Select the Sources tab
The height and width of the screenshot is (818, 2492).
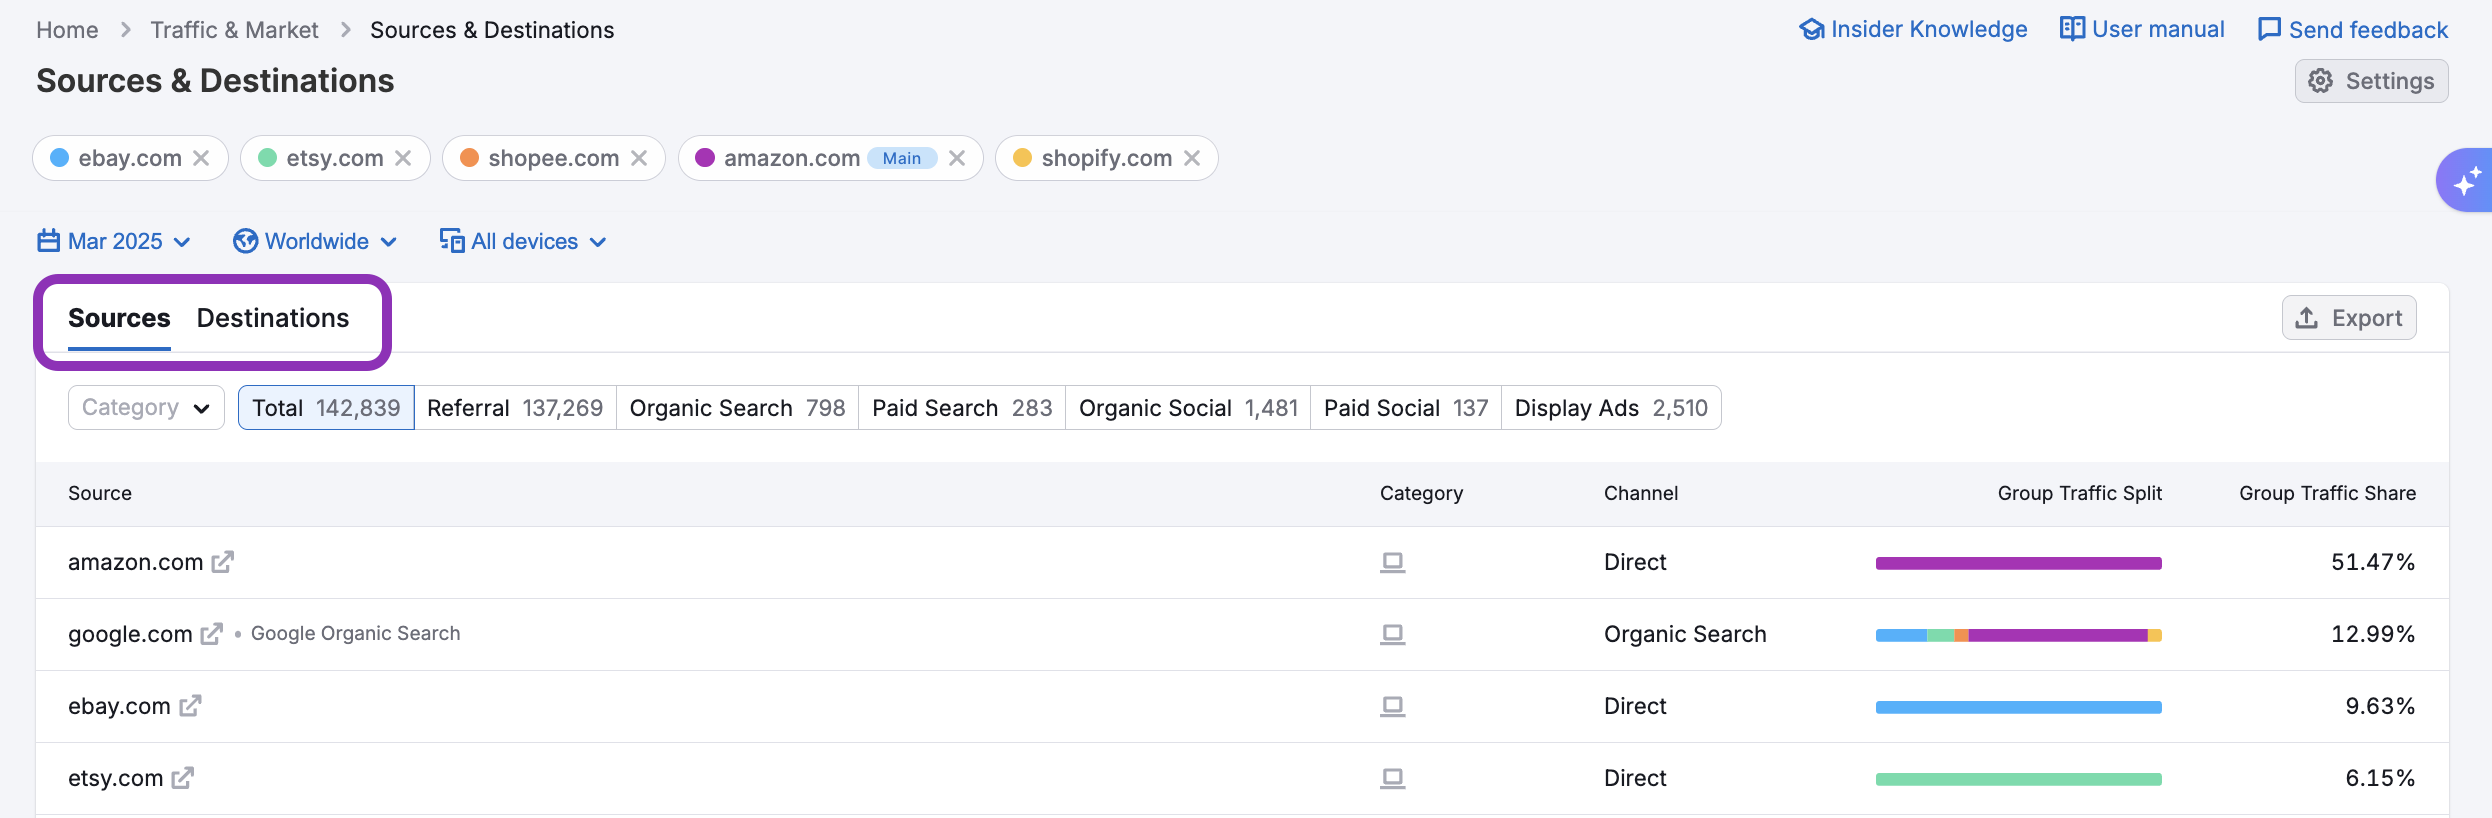tap(119, 318)
